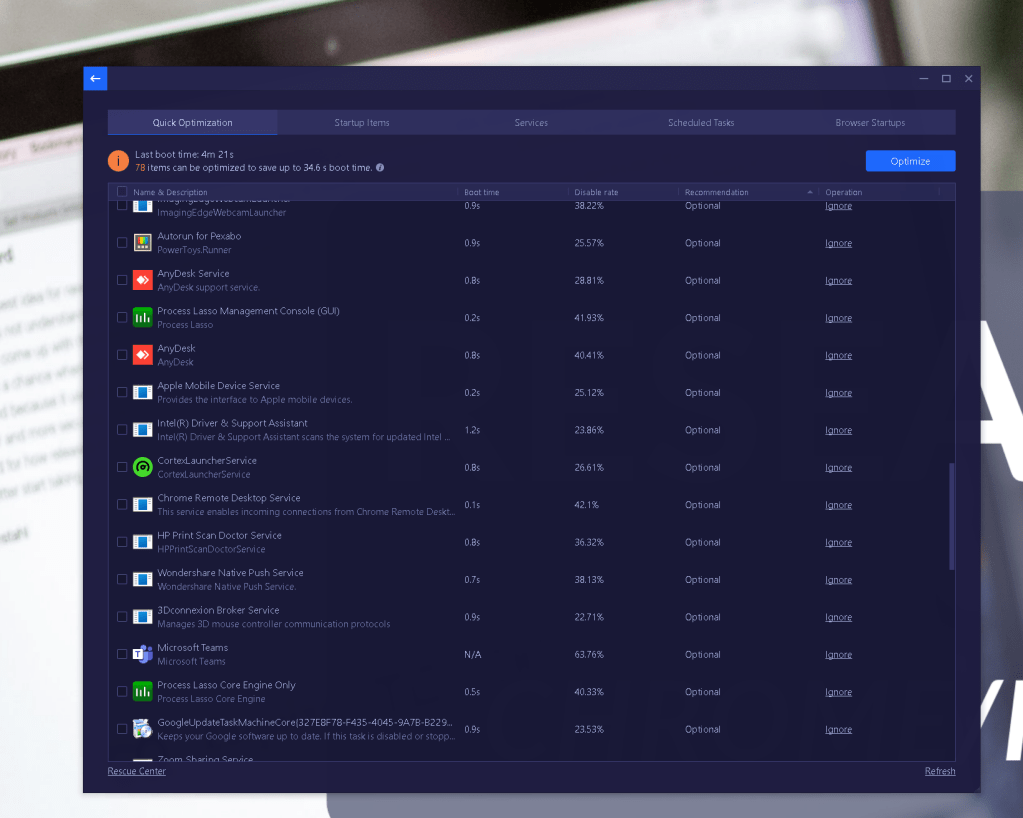Click the HP Print Scan Doctor Service icon

point(143,541)
